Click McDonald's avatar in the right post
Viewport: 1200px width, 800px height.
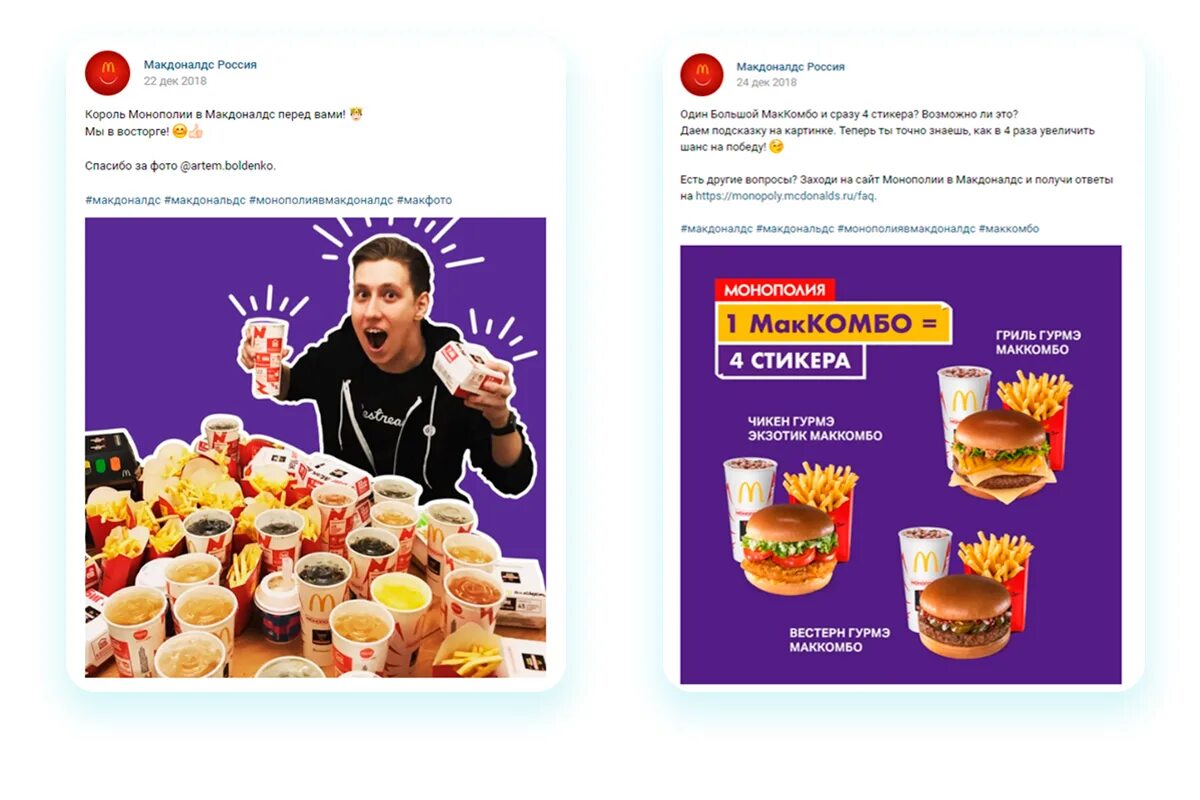(702, 75)
